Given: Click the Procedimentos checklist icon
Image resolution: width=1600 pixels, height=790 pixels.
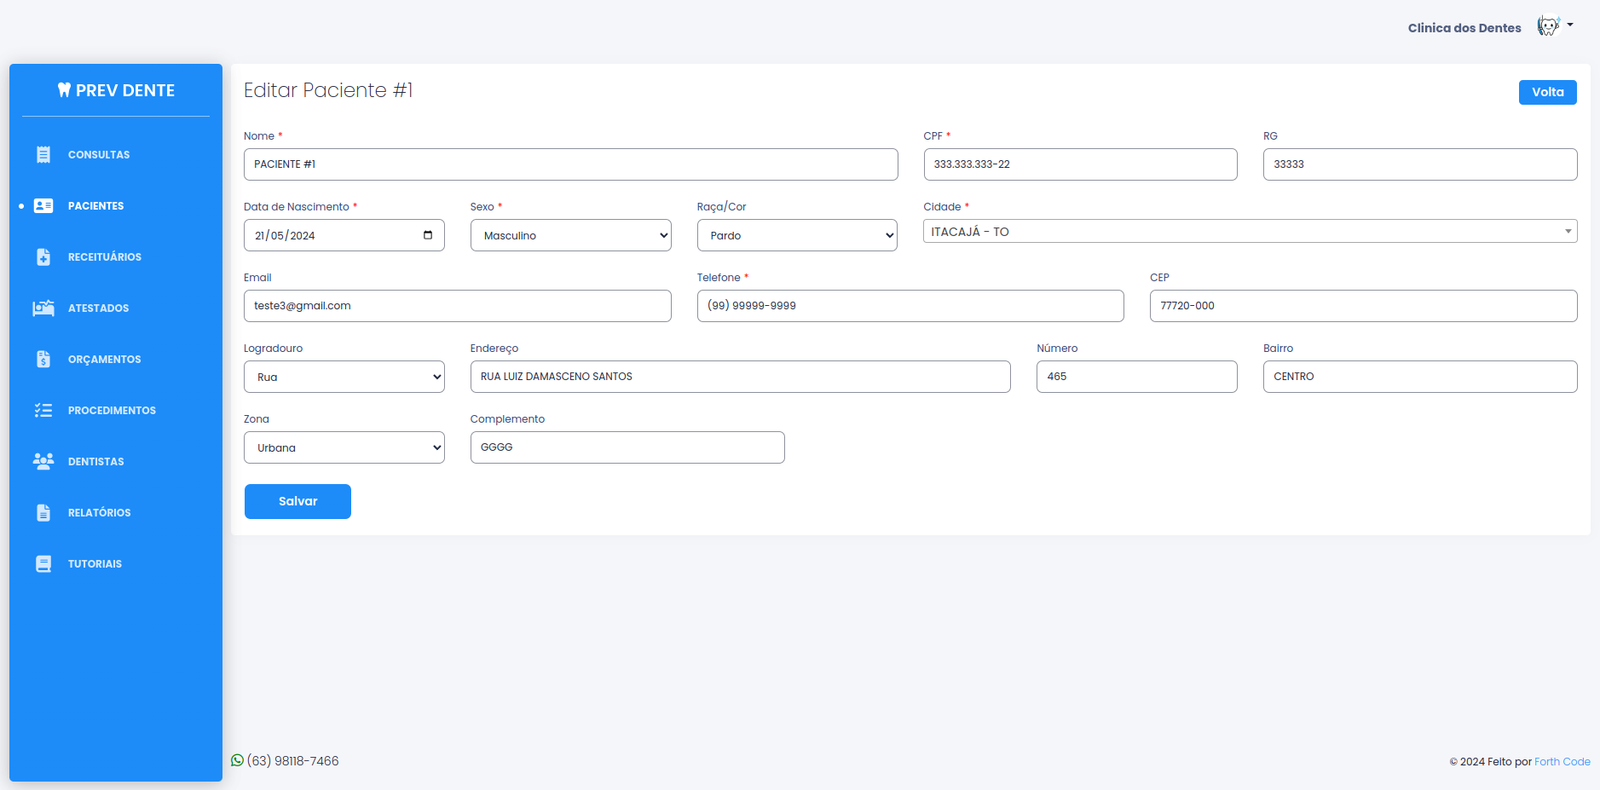Looking at the screenshot, I should coord(43,410).
